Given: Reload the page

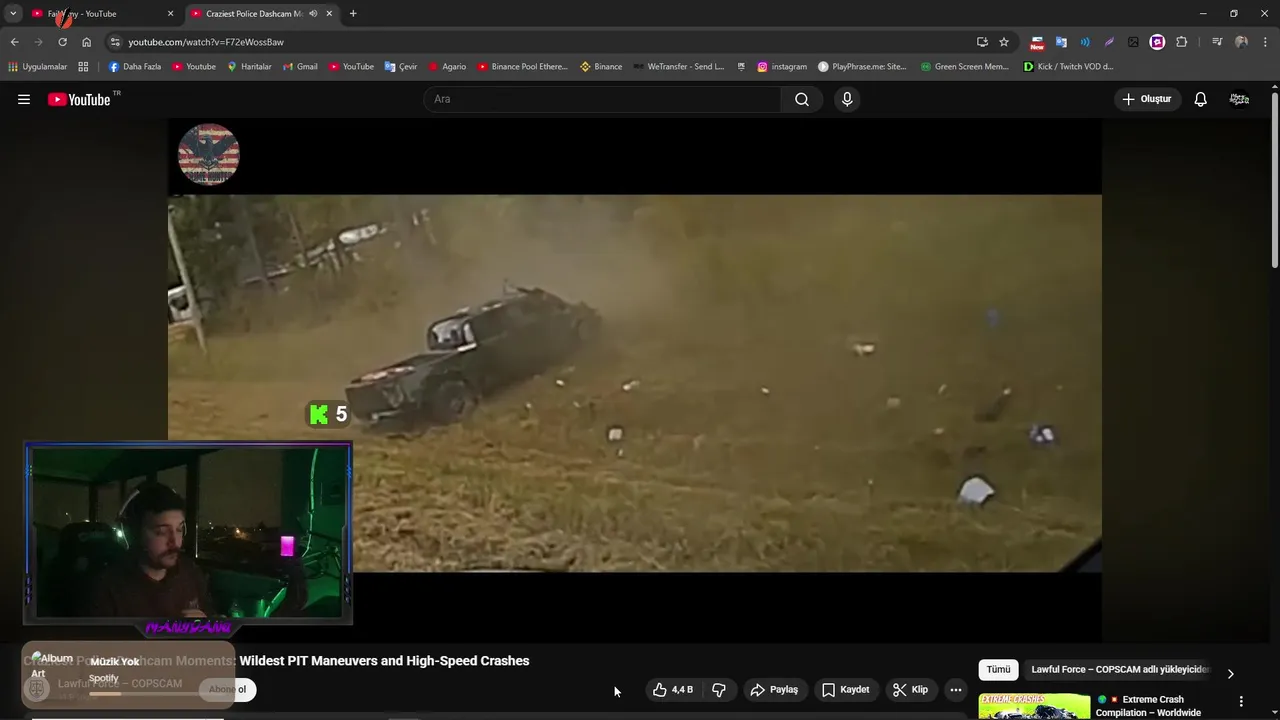Looking at the screenshot, I should tap(62, 42).
